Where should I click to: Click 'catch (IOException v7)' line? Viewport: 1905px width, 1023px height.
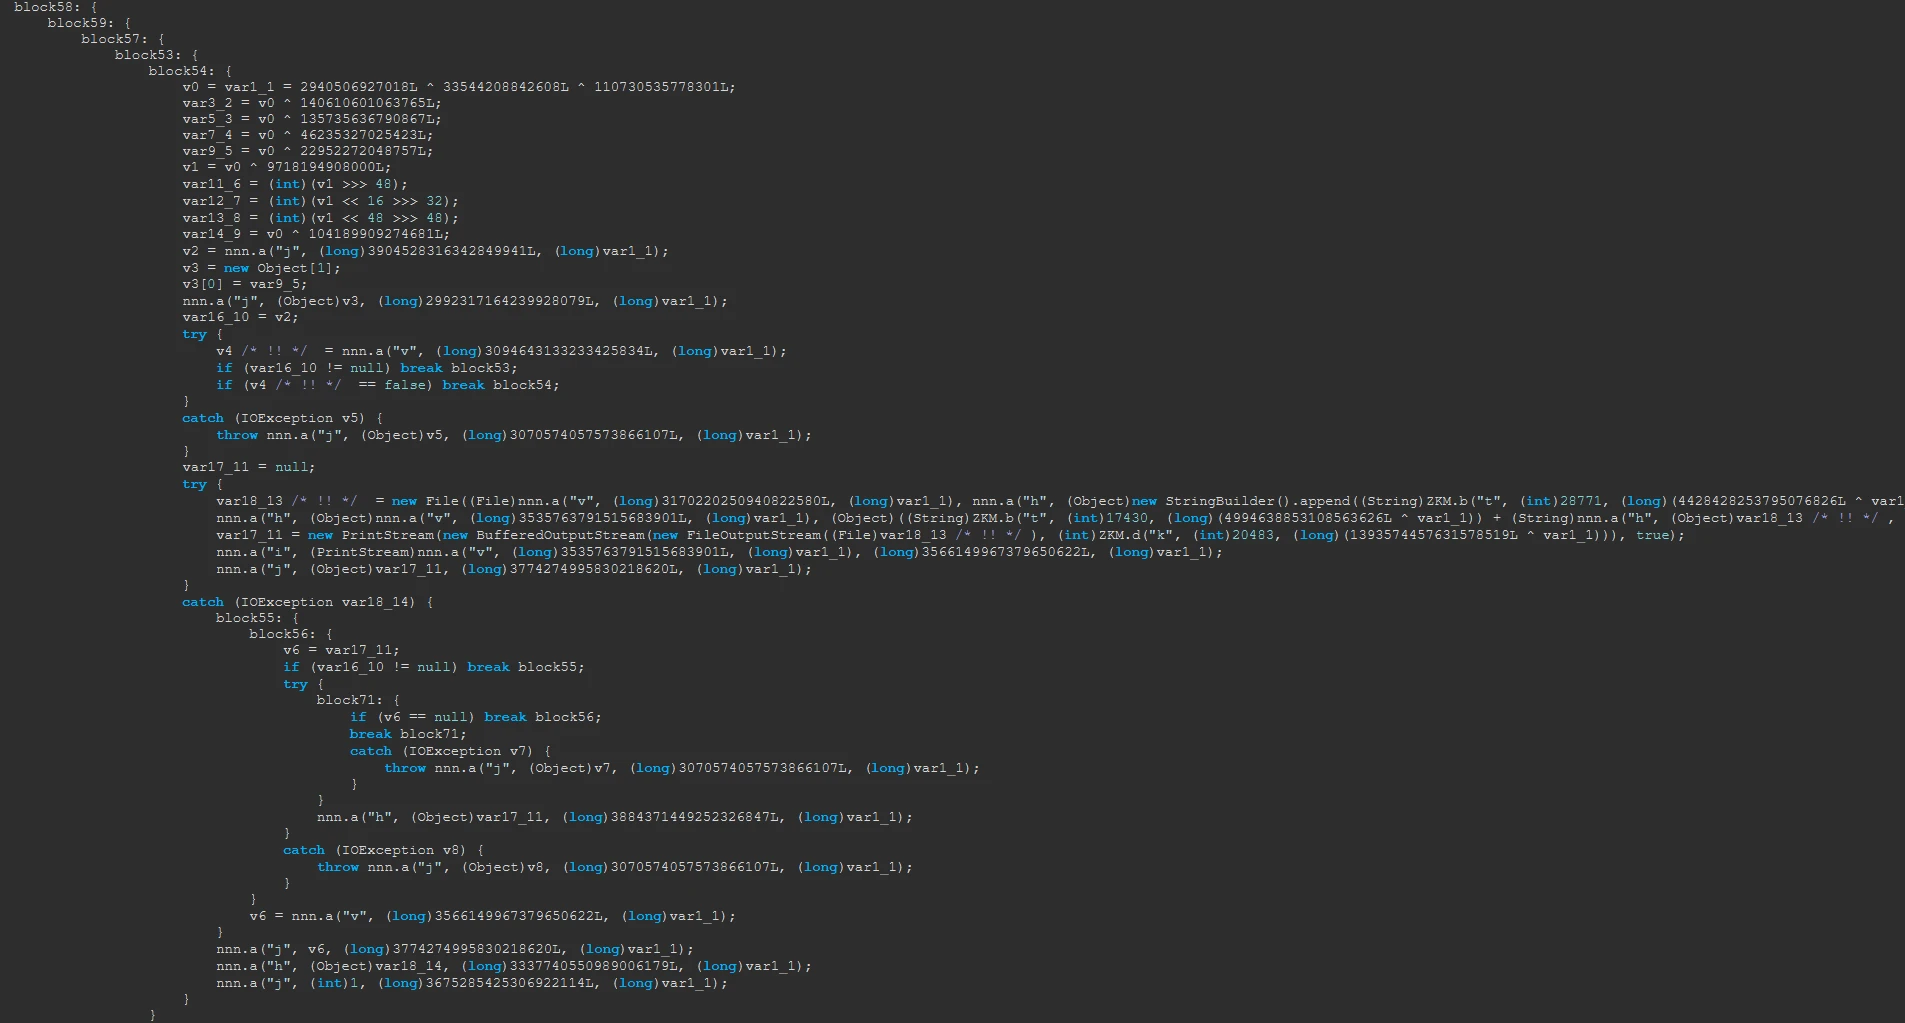(450, 751)
